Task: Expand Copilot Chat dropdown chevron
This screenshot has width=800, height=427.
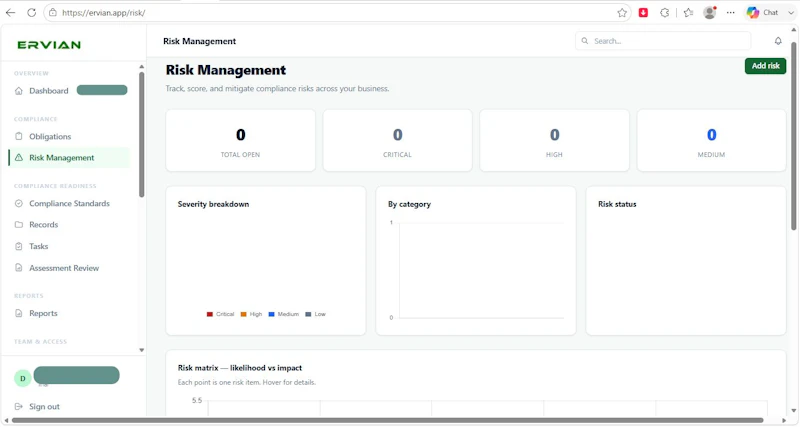Action: pyautogui.click(x=791, y=13)
